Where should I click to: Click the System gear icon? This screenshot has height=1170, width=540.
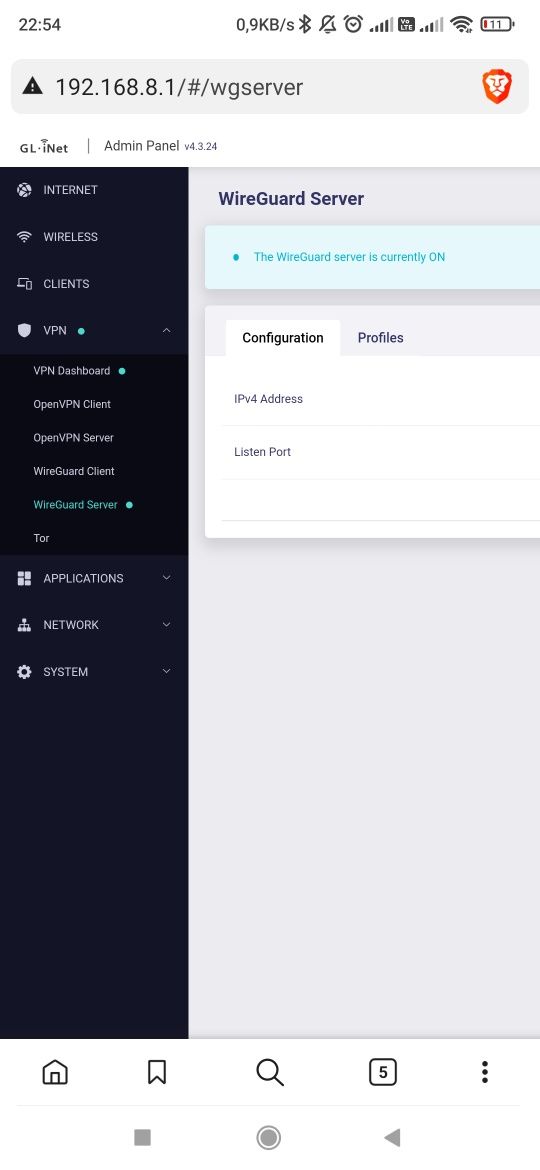pos(25,672)
